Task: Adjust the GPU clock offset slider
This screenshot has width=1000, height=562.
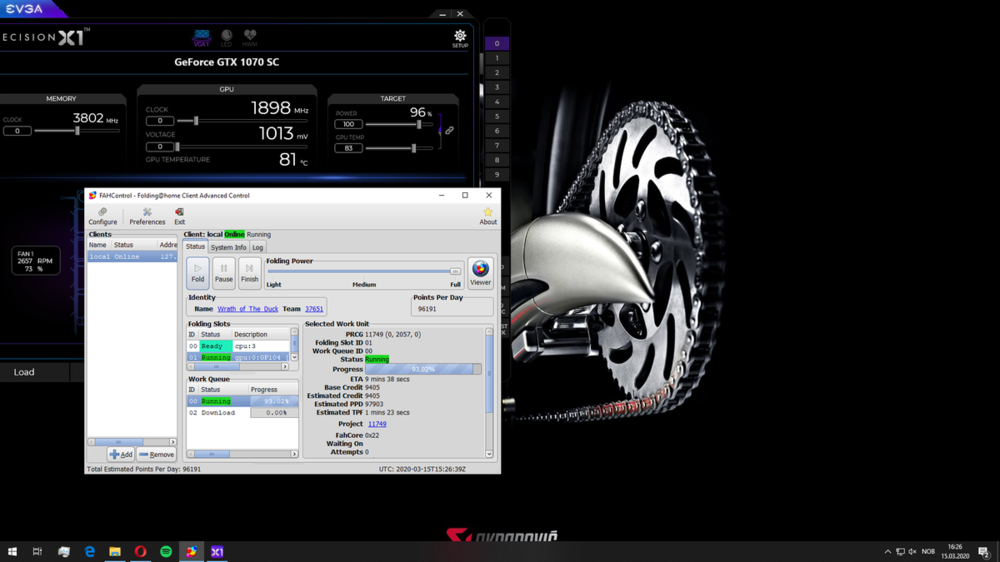Action: [x=196, y=121]
